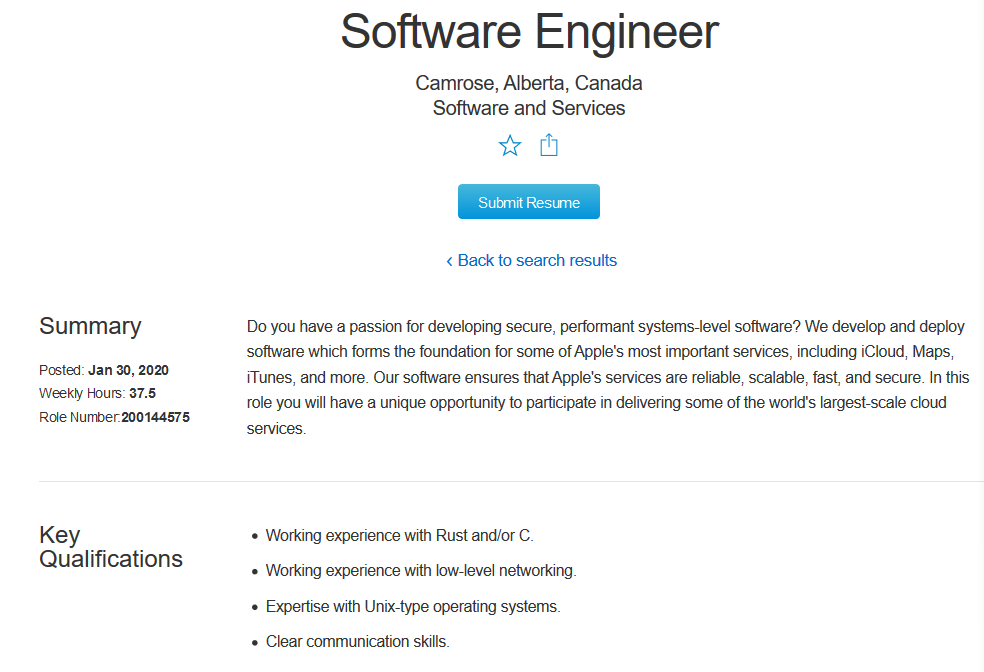Favorite this job with the star icon

tap(510, 146)
